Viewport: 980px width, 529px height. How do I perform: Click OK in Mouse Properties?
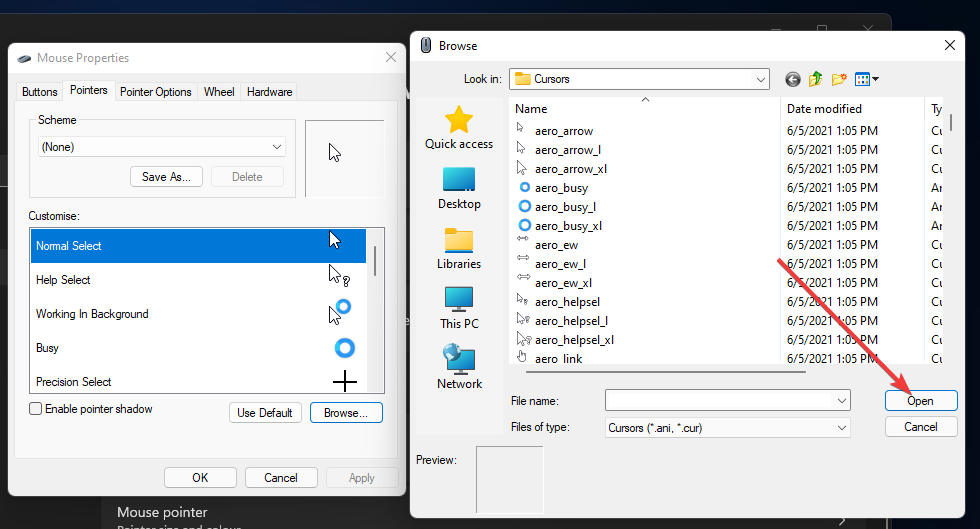(200, 478)
